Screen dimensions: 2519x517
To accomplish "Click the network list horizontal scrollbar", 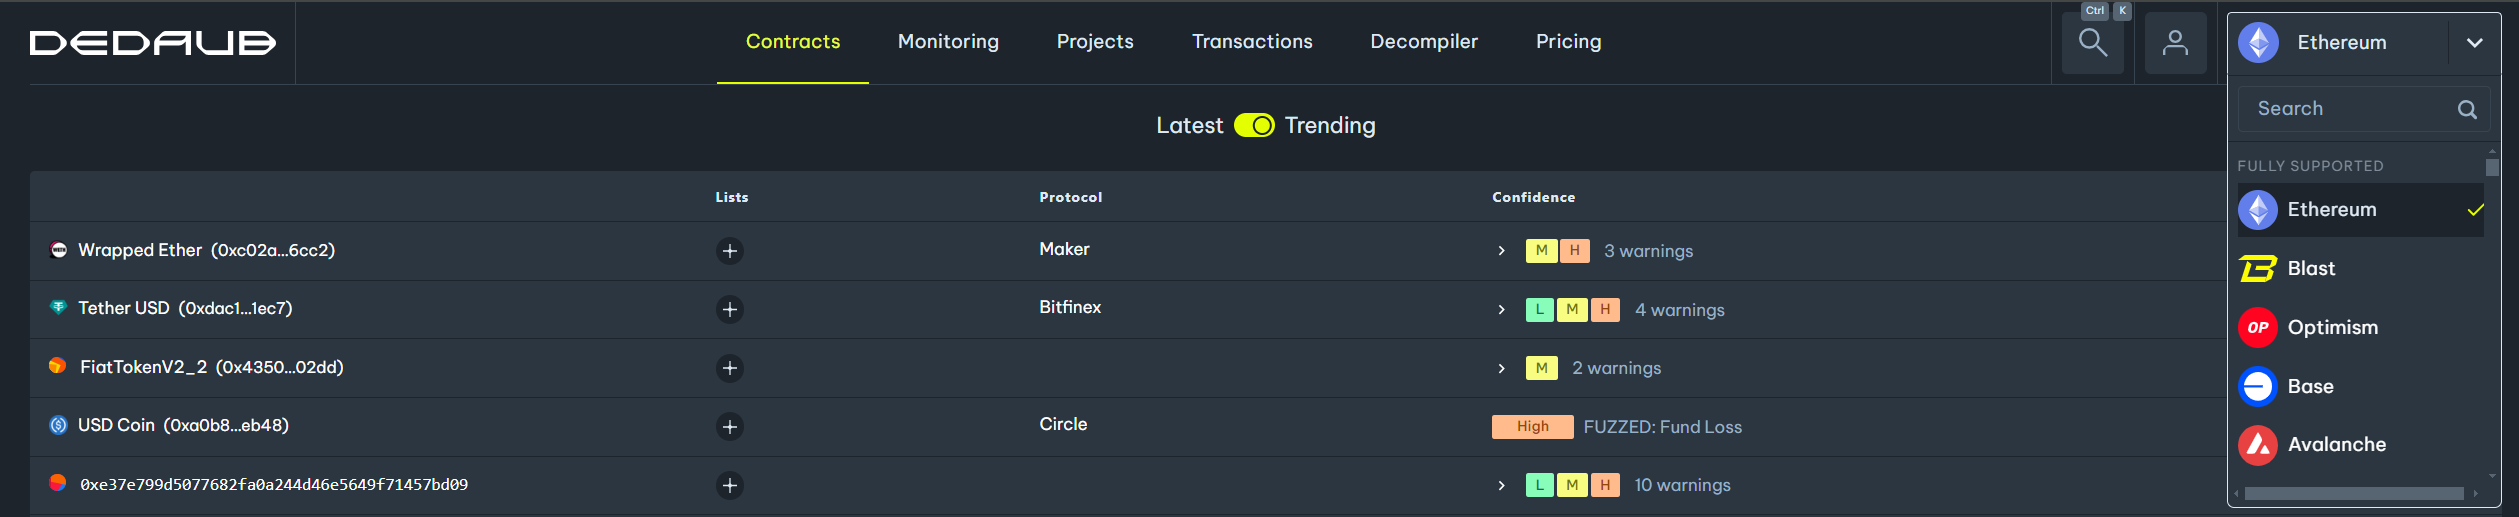I will click(2353, 494).
